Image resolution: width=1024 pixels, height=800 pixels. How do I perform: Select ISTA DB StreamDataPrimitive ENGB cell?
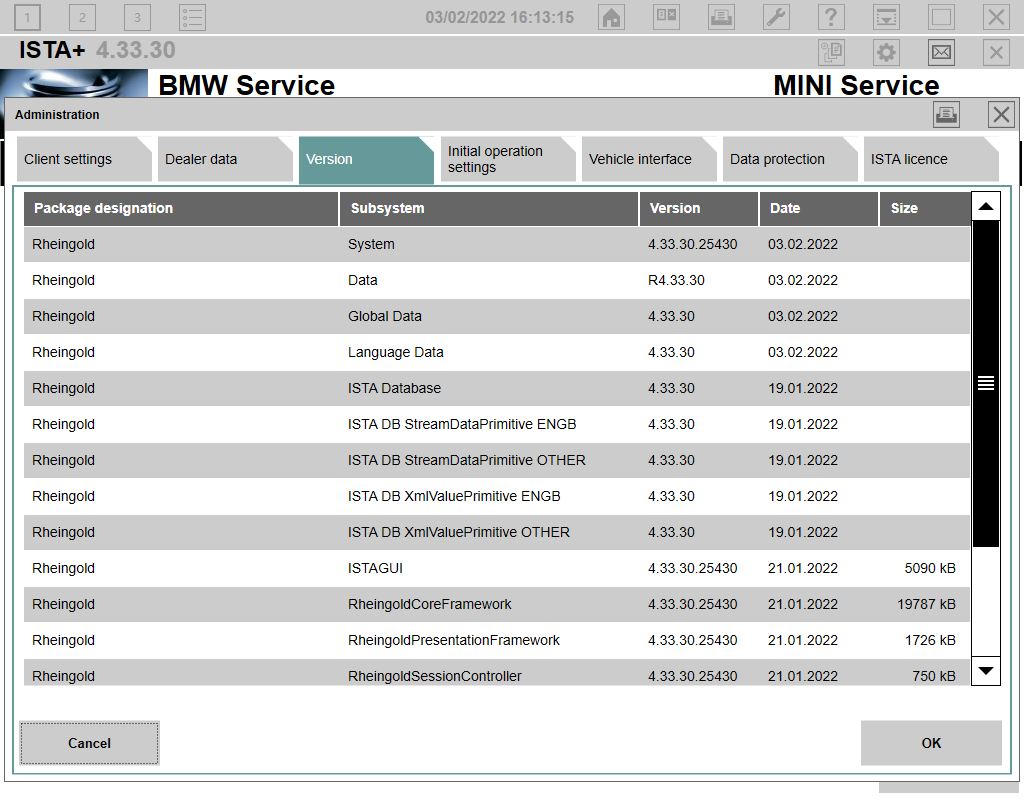pyautogui.click(x=462, y=424)
